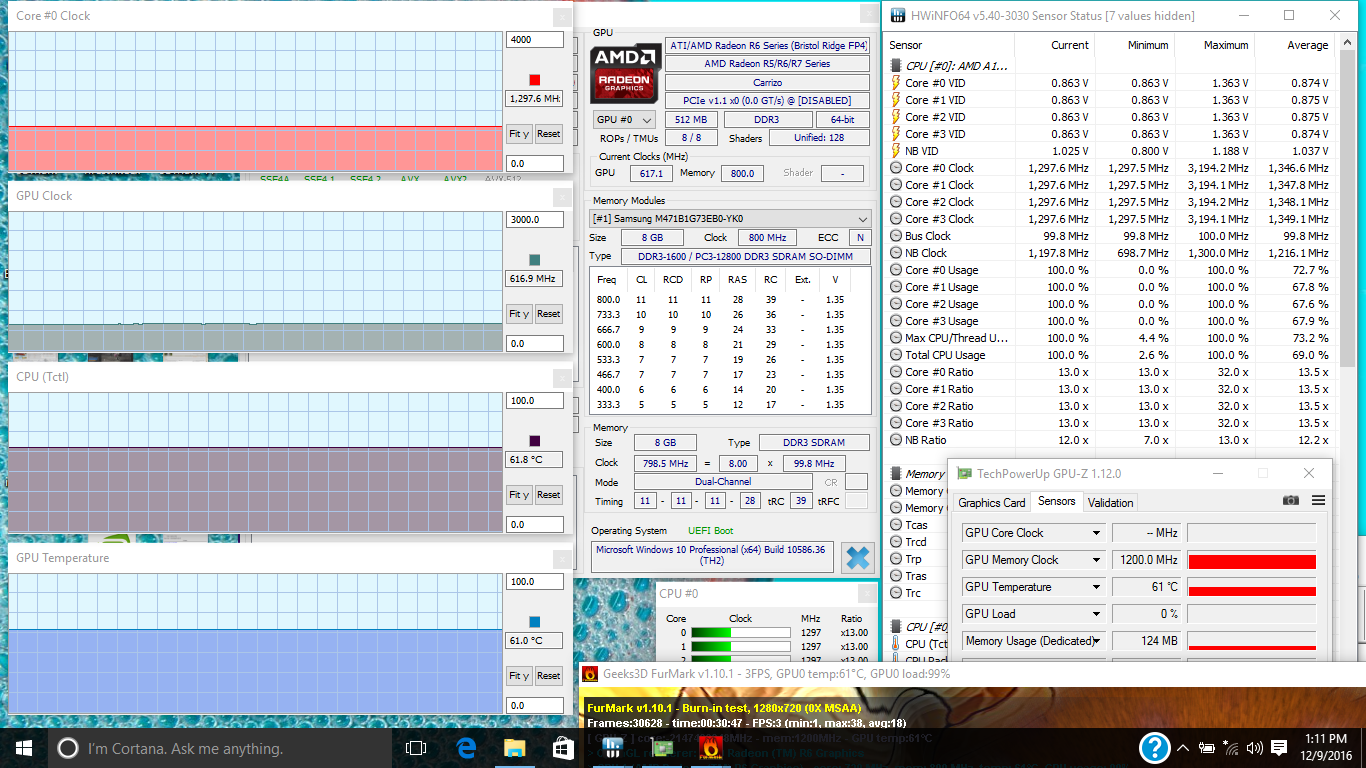
Task: Click the blue GPU Temperature graph color swatch
Action: click(535, 622)
